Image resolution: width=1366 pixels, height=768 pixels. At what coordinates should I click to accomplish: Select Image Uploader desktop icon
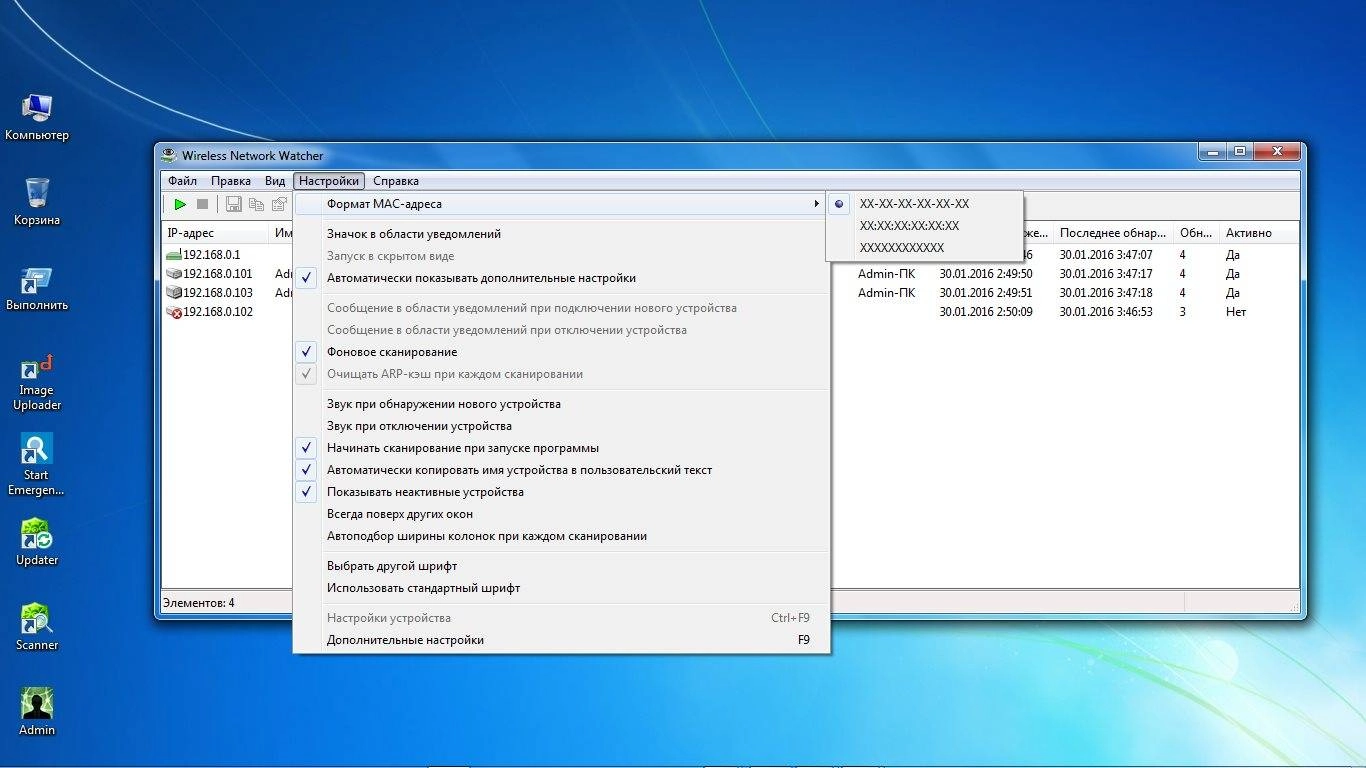tap(37, 382)
